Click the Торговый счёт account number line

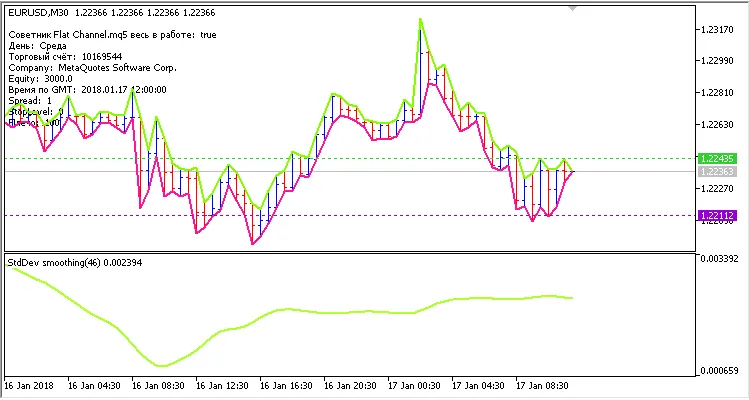pyautogui.click(x=64, y=57)
